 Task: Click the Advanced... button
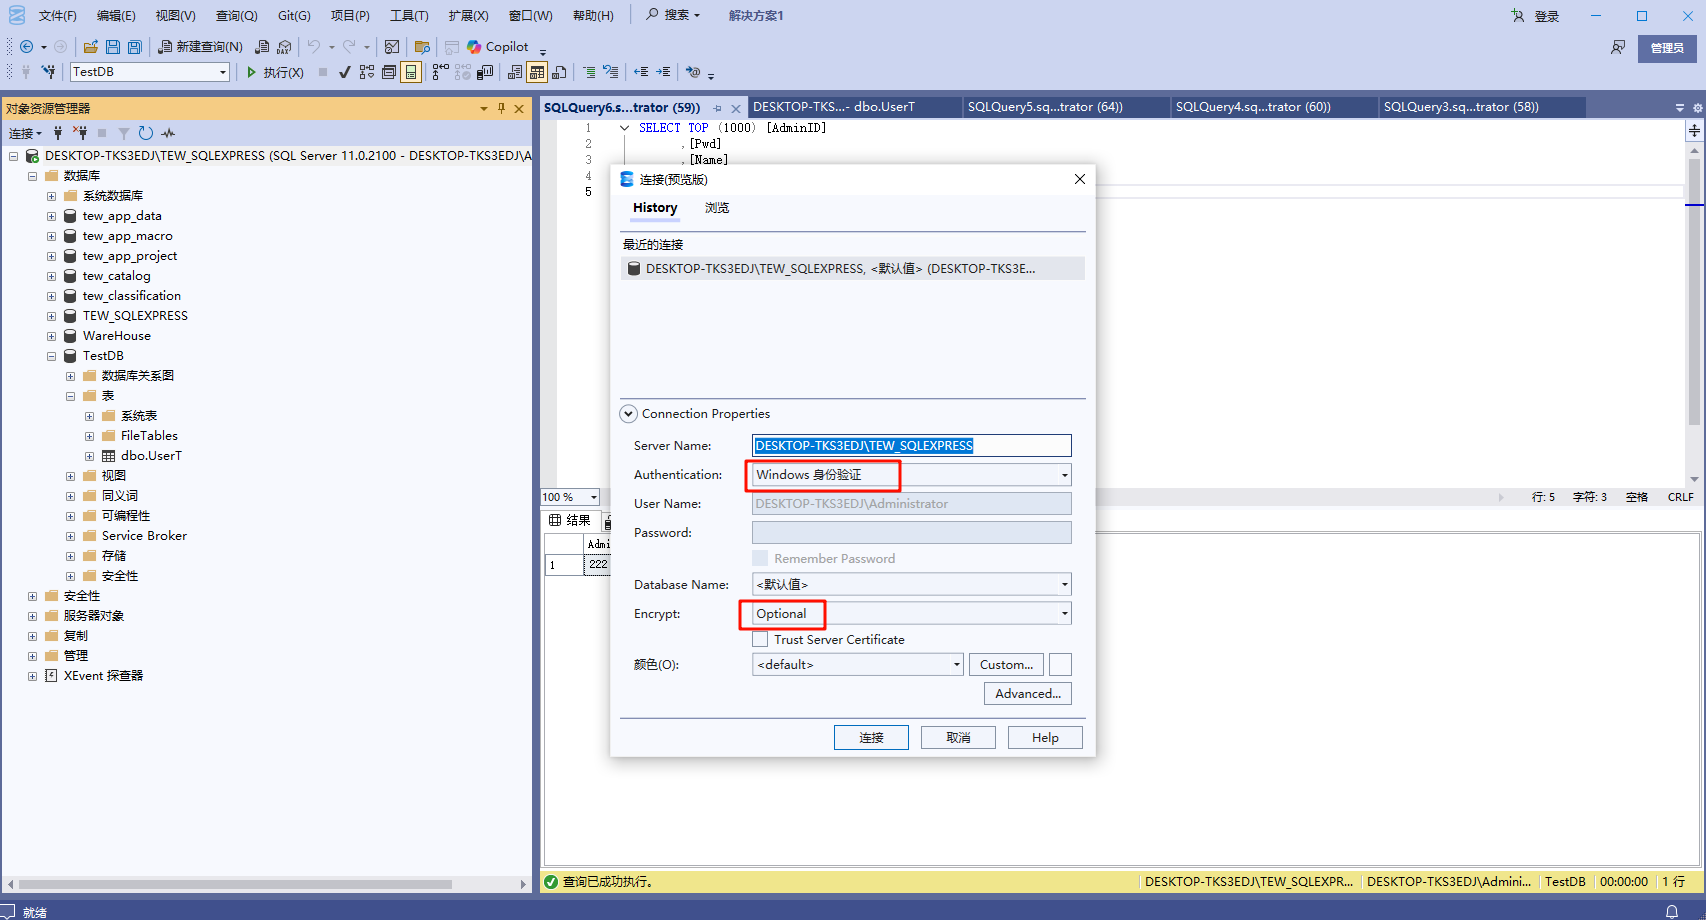1028,693
